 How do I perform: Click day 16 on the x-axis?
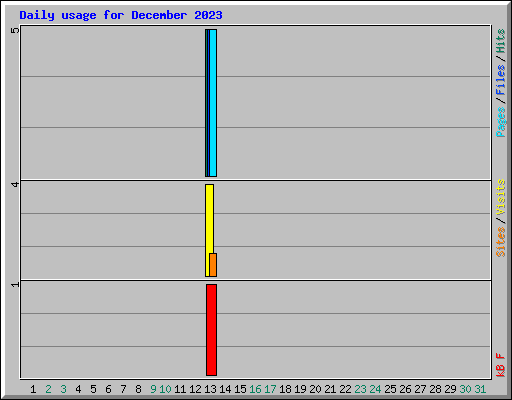pos(255,389)
